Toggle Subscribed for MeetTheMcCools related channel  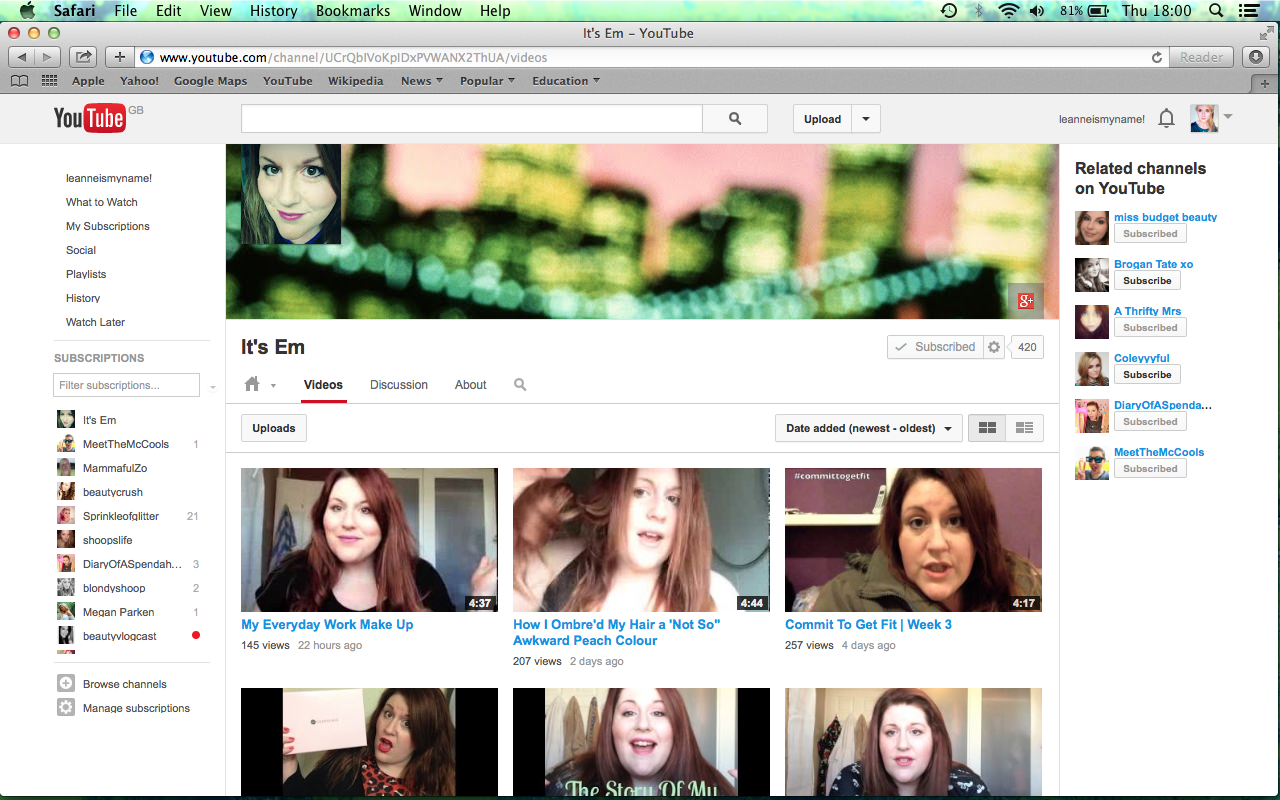[x=1150, y=469]
